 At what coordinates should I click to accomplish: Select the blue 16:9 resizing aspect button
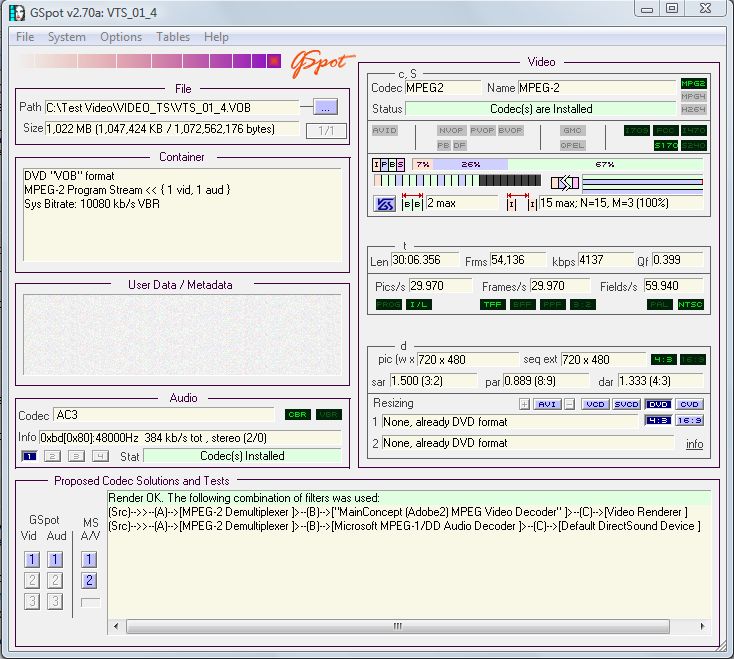pyautogui.click(x=689, y=421)
